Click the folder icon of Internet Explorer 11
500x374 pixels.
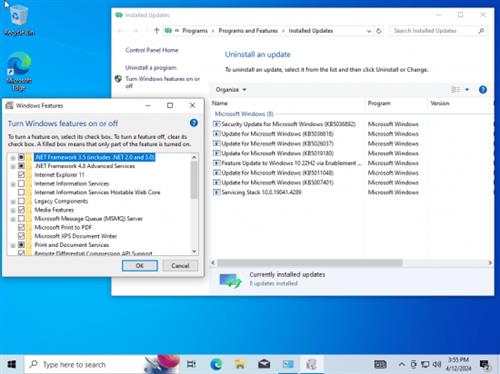point(29,175)
